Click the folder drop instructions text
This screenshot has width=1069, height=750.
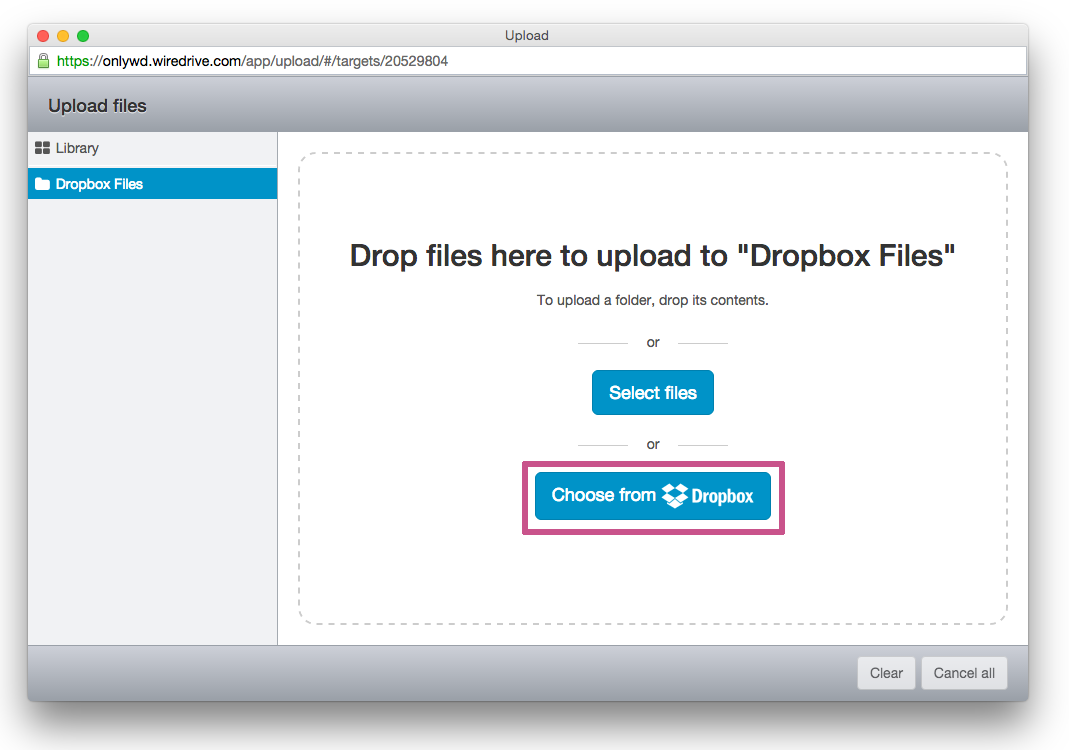(652, 299)
